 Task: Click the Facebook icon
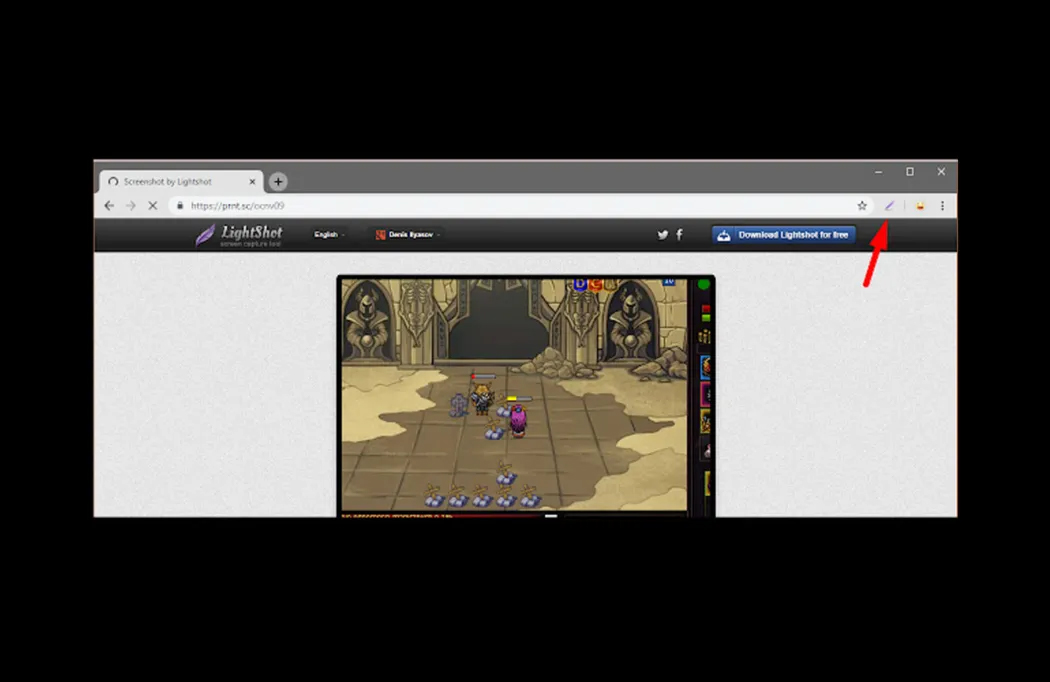pyautogui.click(x=679, y=234)
